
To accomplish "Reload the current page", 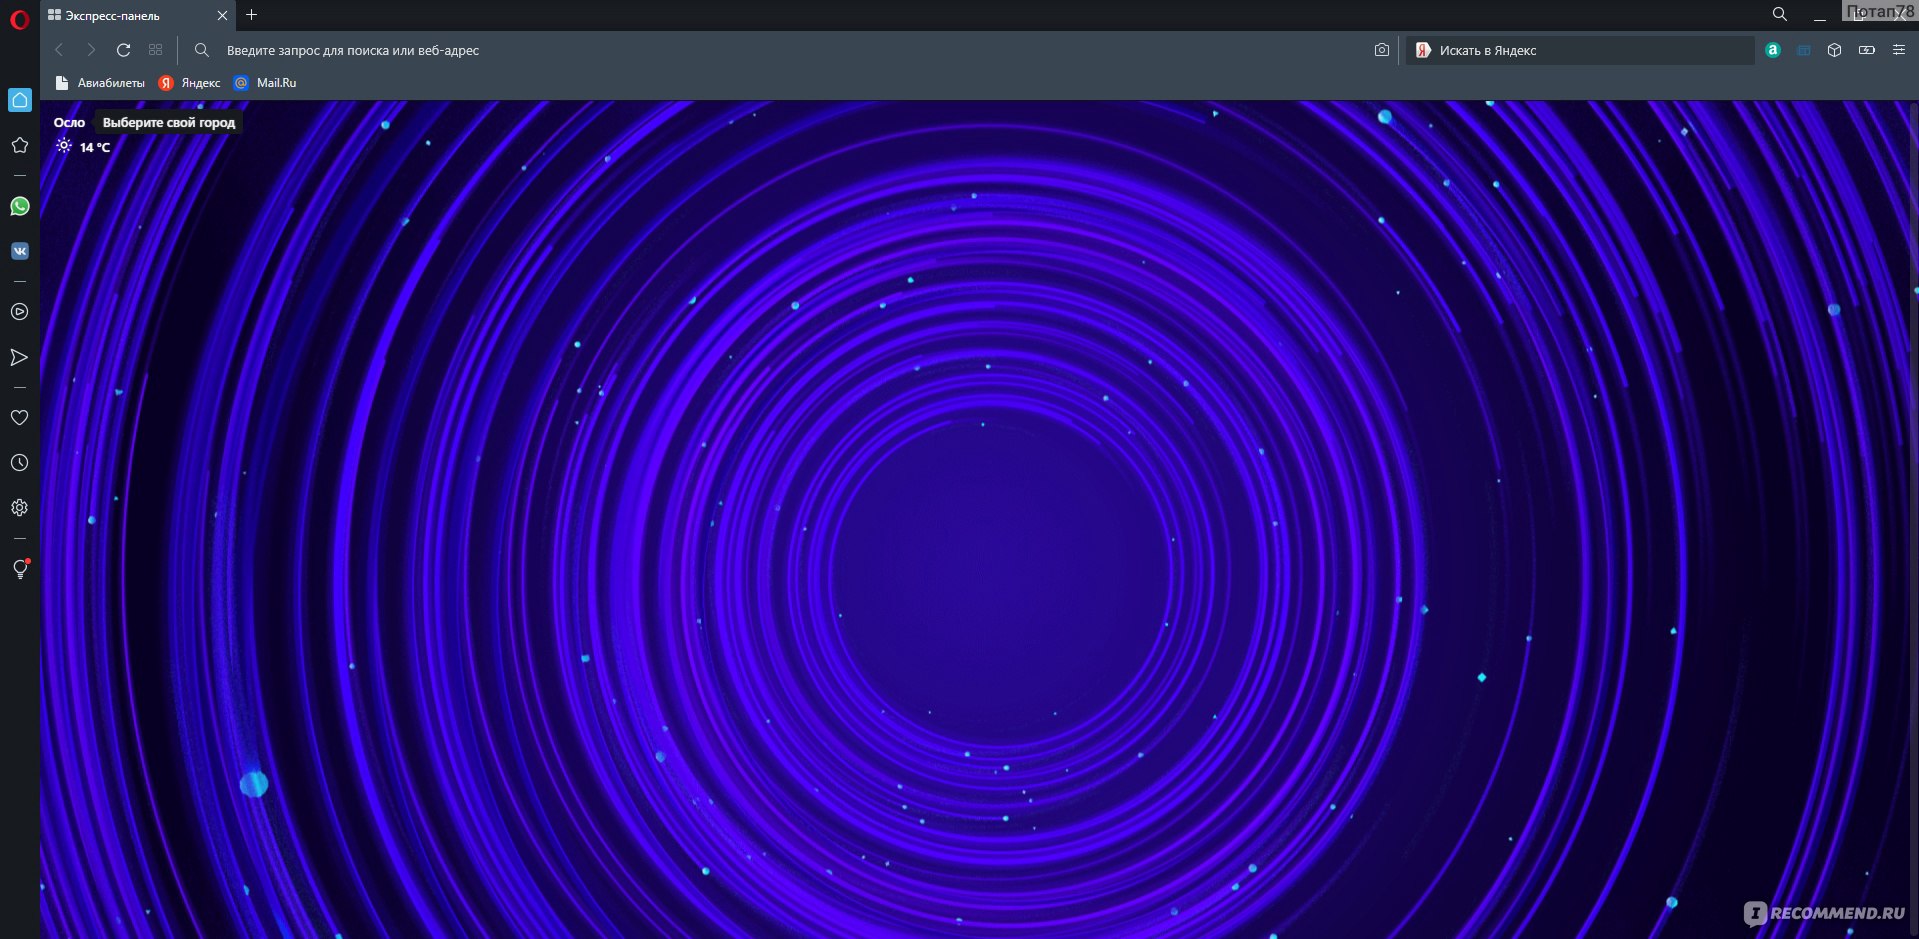I will click(123, 50).
